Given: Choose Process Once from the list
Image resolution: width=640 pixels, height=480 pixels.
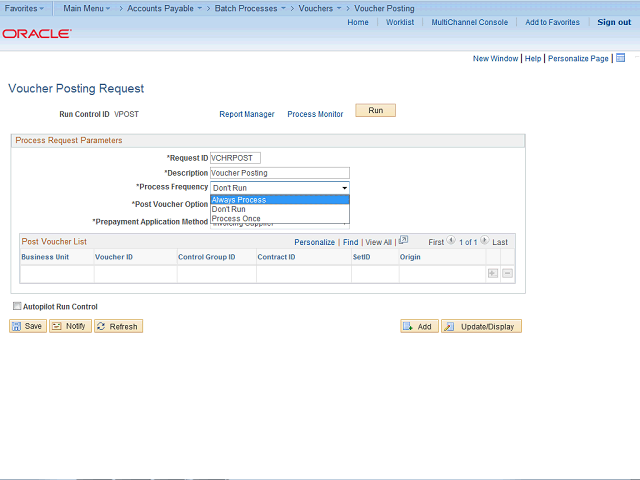Looking at the screenshot, I should 280,218.
